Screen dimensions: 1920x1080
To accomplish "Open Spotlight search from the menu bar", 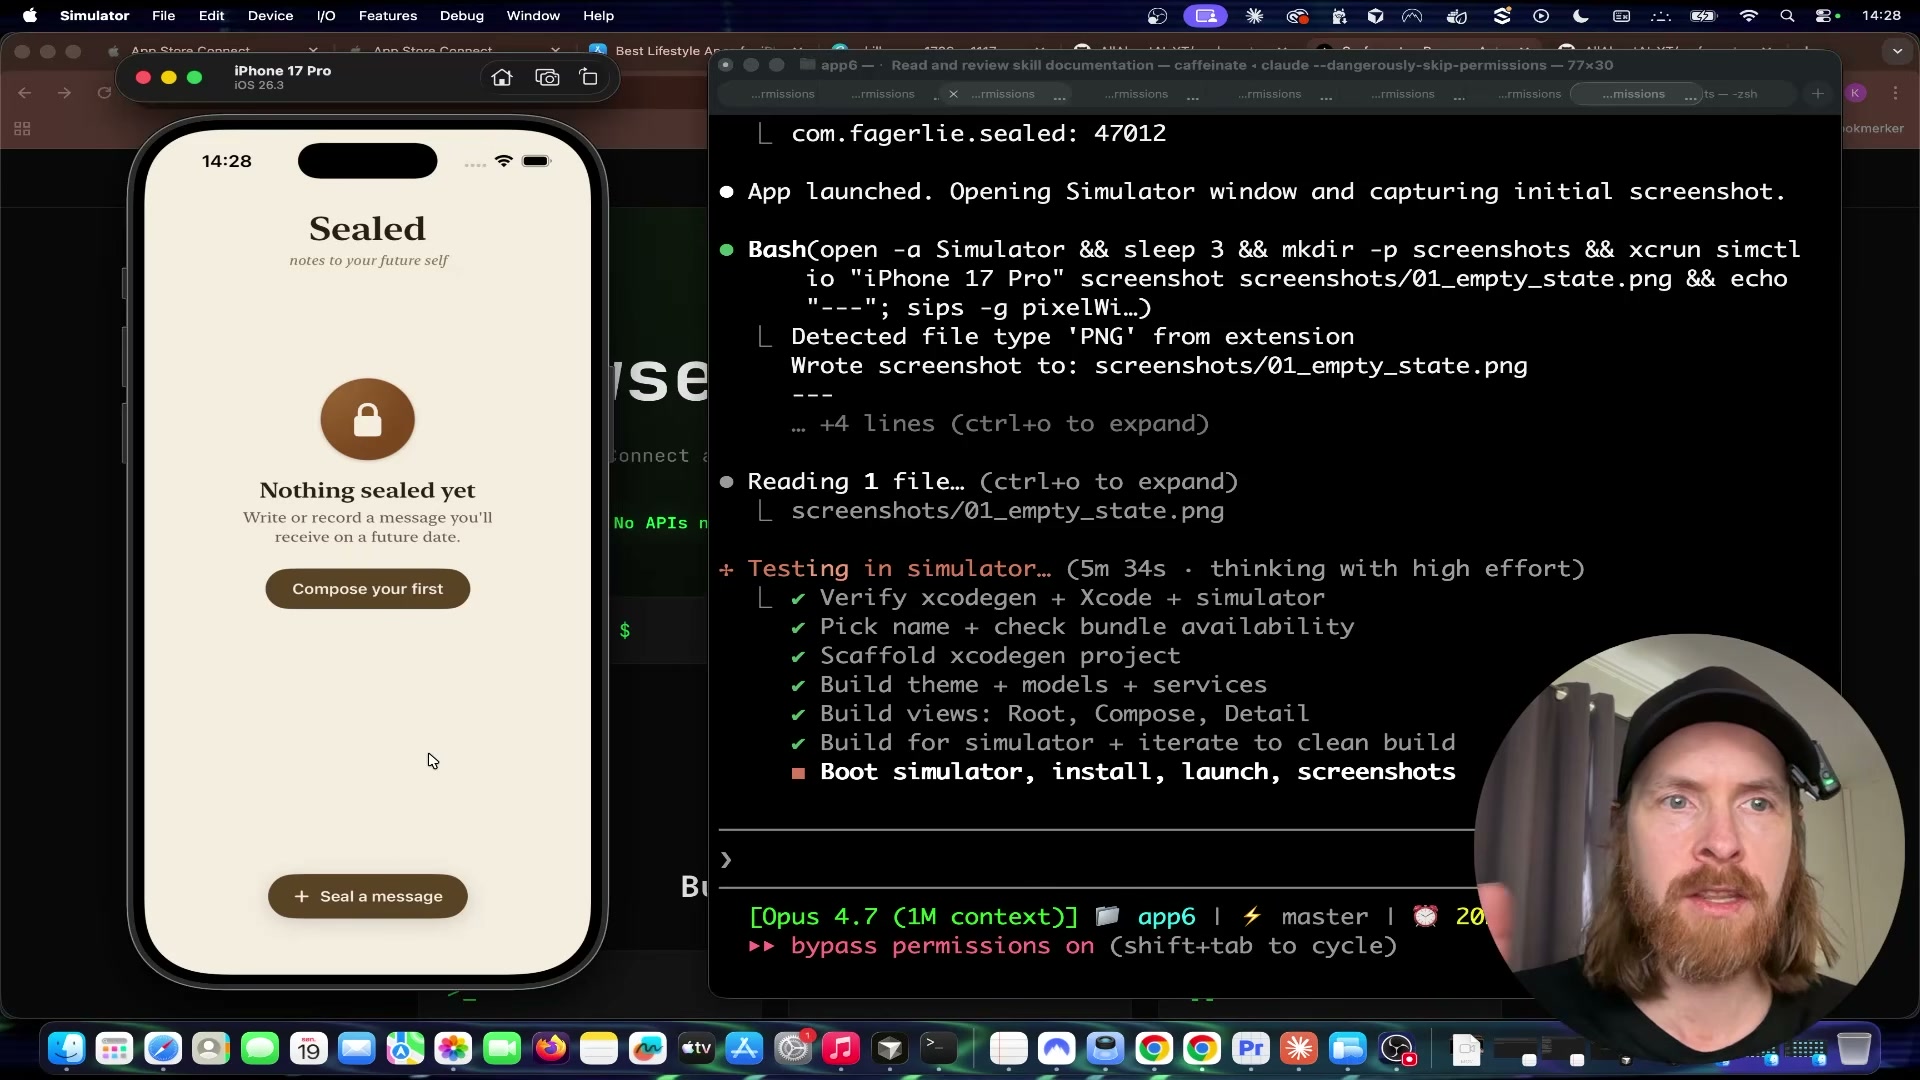I will point(1788,16).
